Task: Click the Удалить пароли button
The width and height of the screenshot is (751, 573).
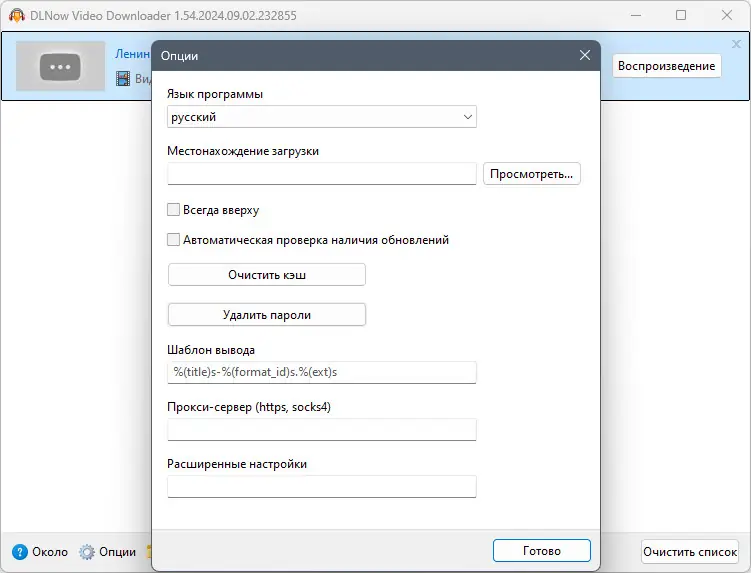Action: coord(266,314)
